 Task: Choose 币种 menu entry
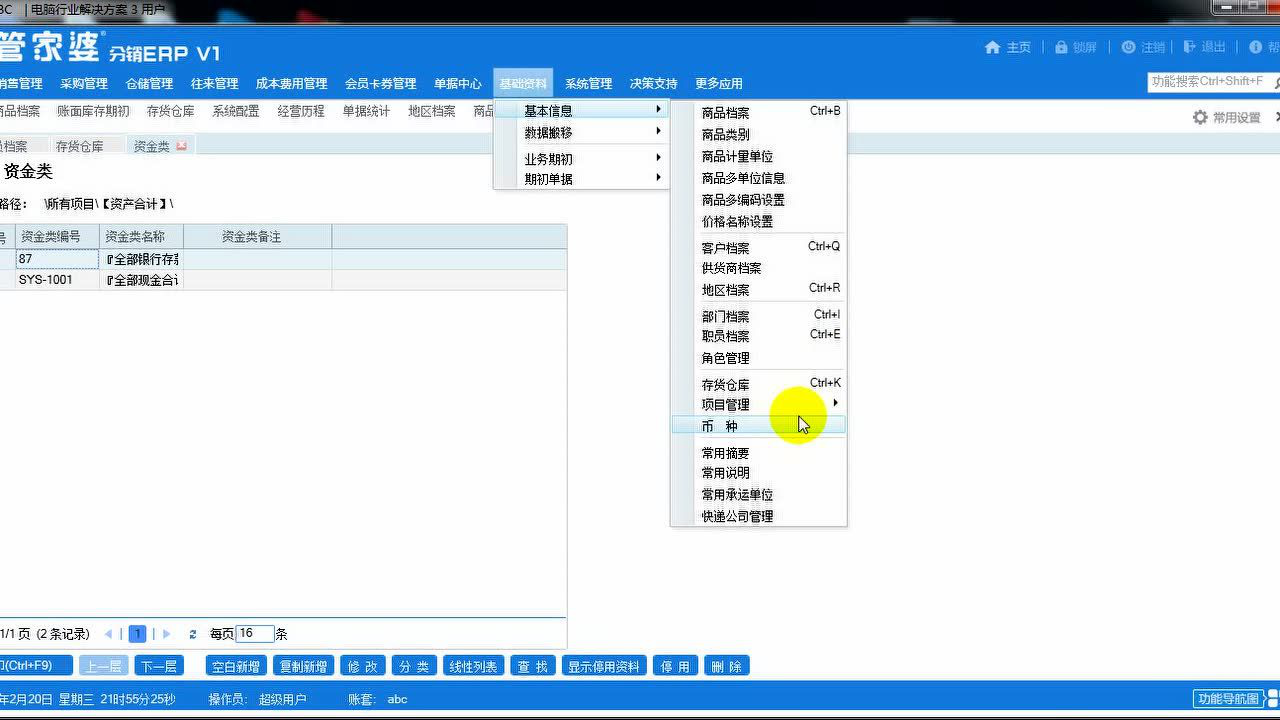tap(758, 426)
